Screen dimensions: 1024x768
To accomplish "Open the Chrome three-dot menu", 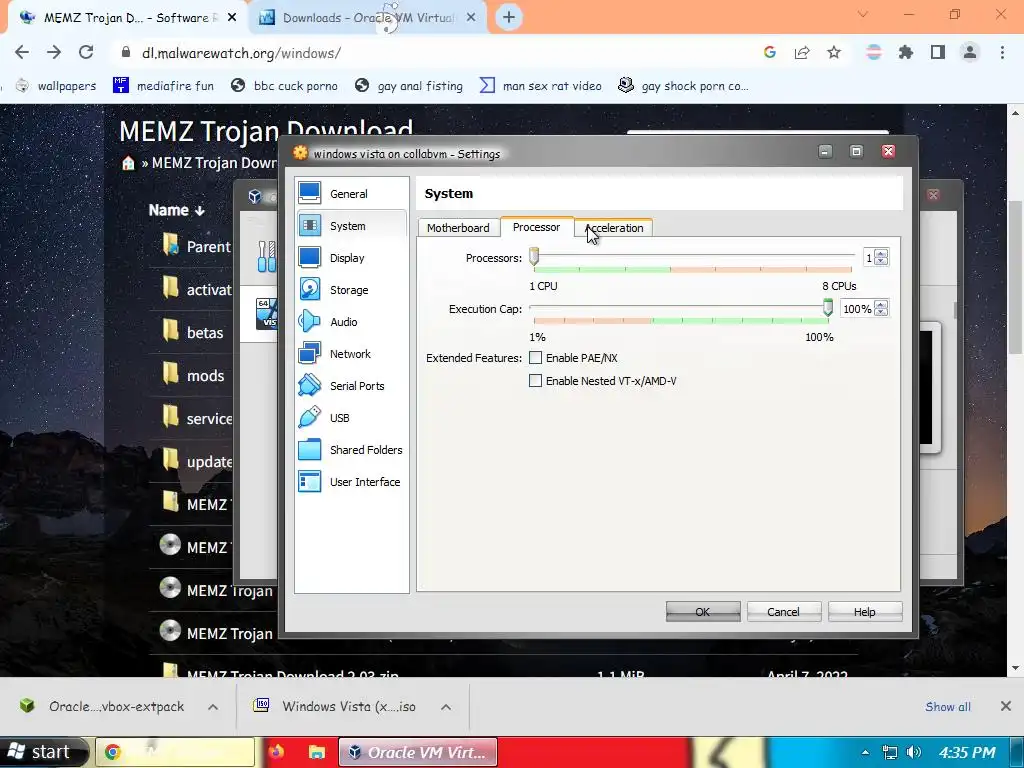I will [x=1002, y=52].
